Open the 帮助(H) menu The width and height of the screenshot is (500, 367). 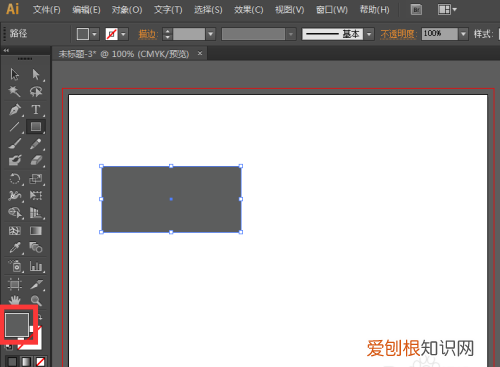pyautogui.click(x=374, y=10)
